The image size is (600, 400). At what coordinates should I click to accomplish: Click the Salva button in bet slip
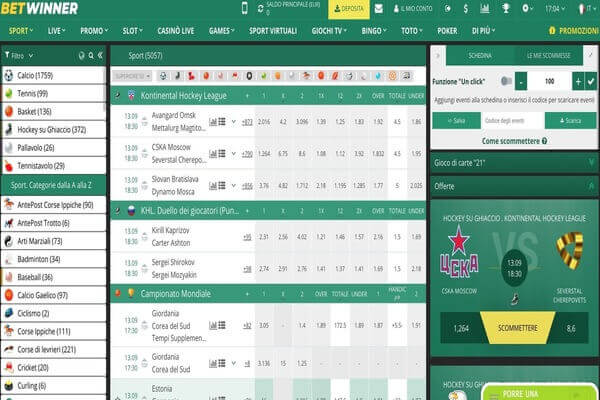[457, 121]
